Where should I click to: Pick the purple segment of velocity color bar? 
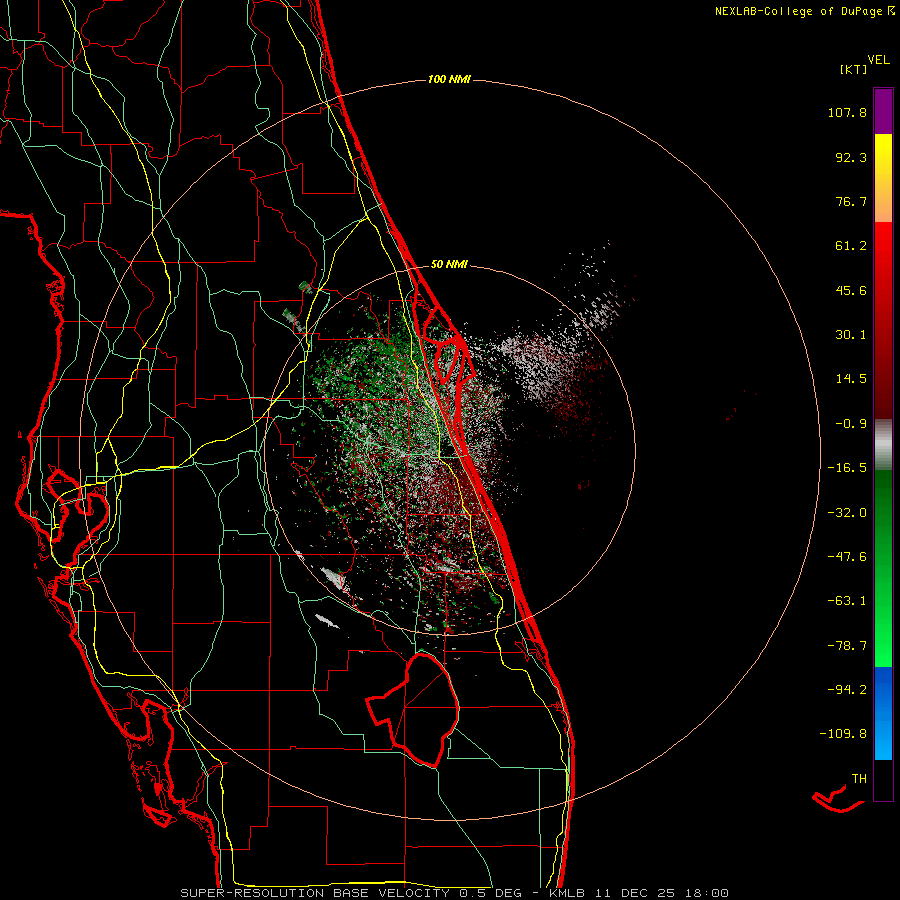[x=883, y=111]
